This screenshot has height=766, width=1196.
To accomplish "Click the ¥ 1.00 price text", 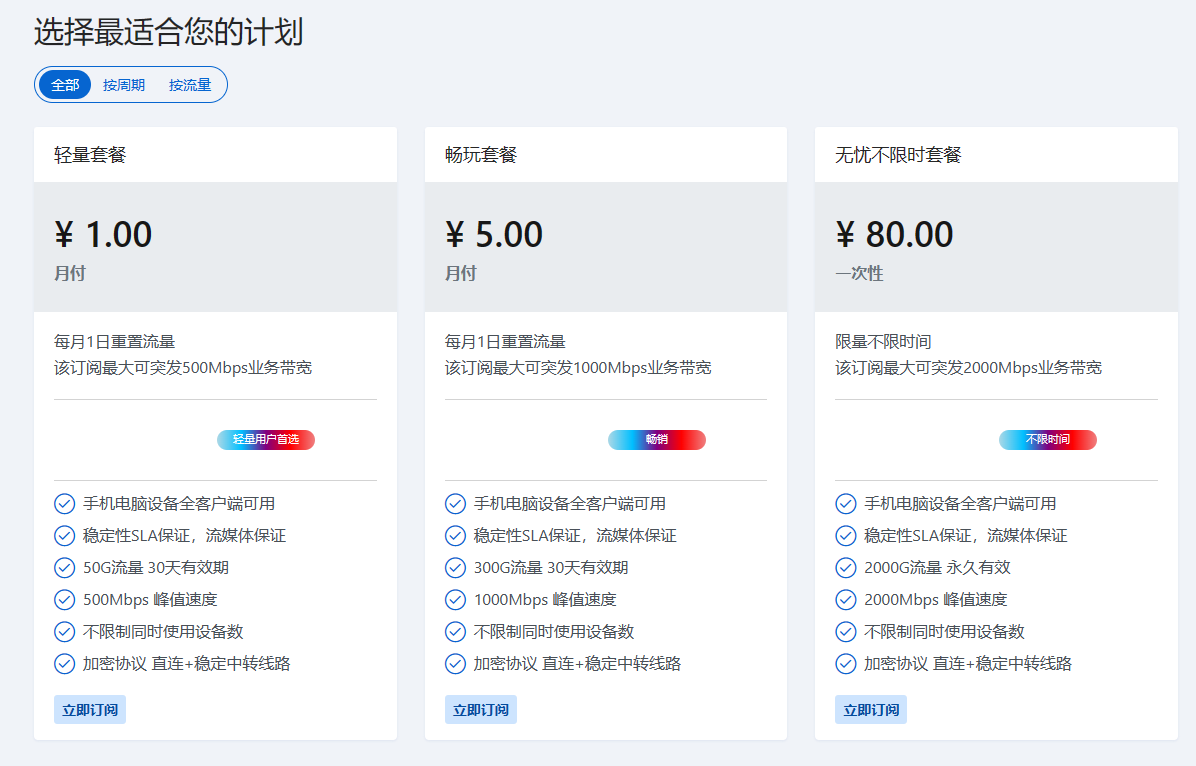I will pos(103,235).
